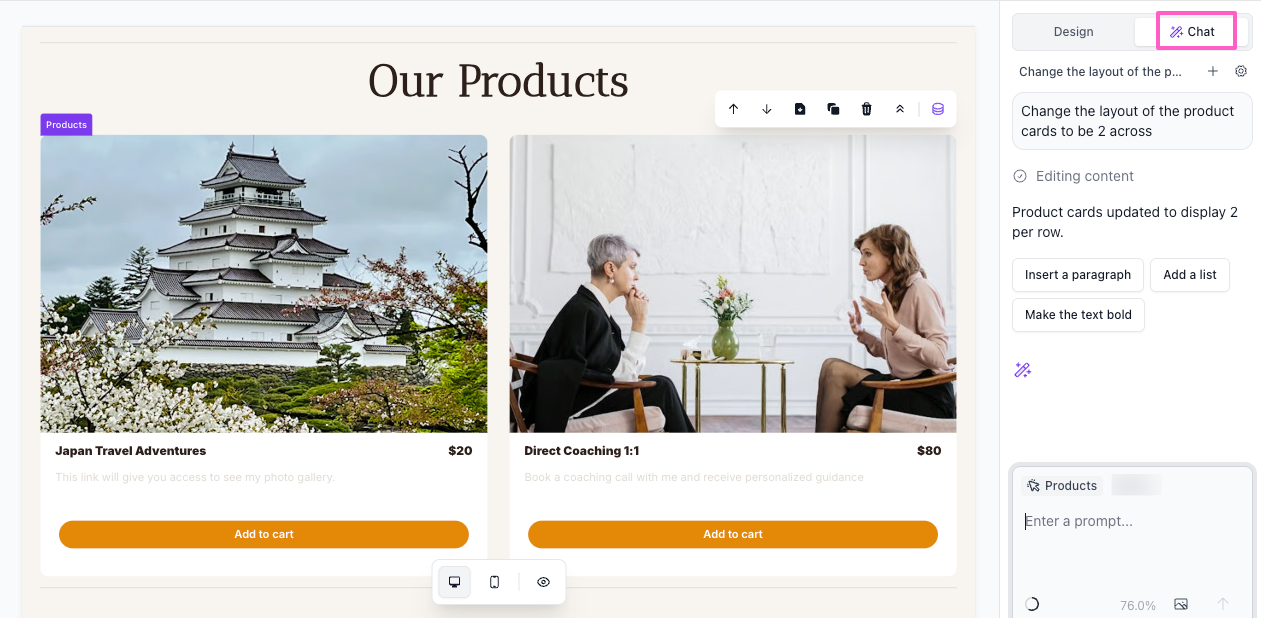
Task: Choose the Insert a paragraph suggestion
Action: click(x=1078, y=275)
